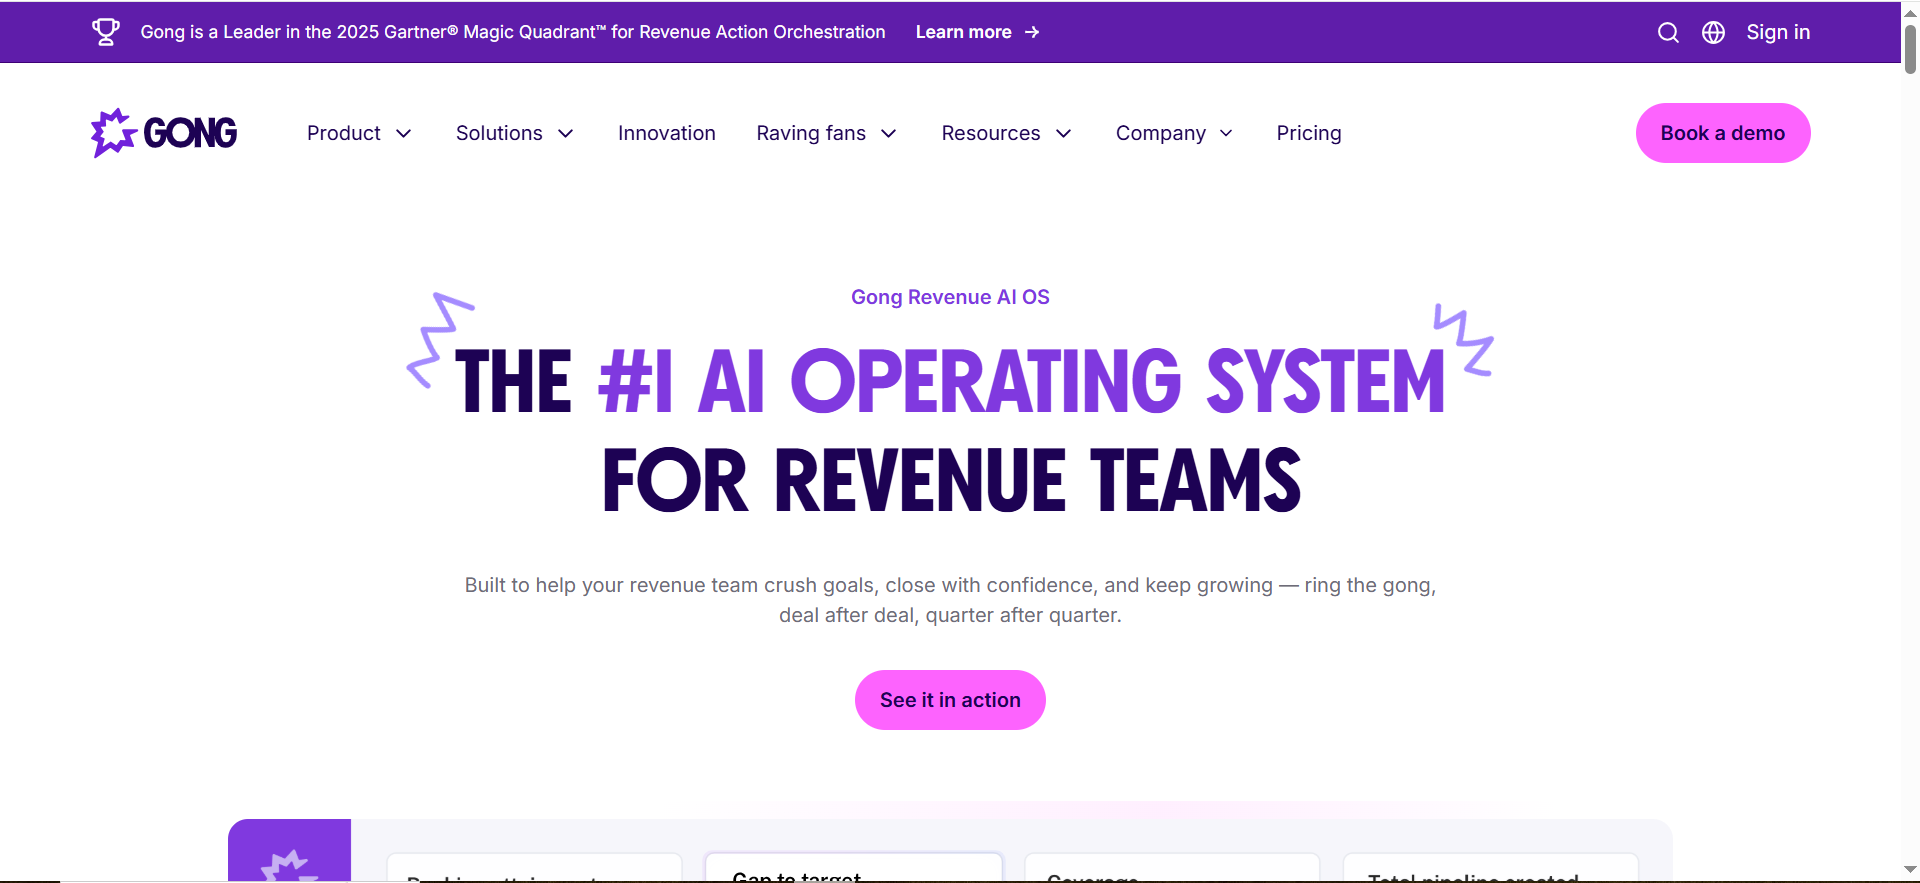1920x883 pixels.
Task: Open the language selector globe icon
Action: (x=1713, y=32)
